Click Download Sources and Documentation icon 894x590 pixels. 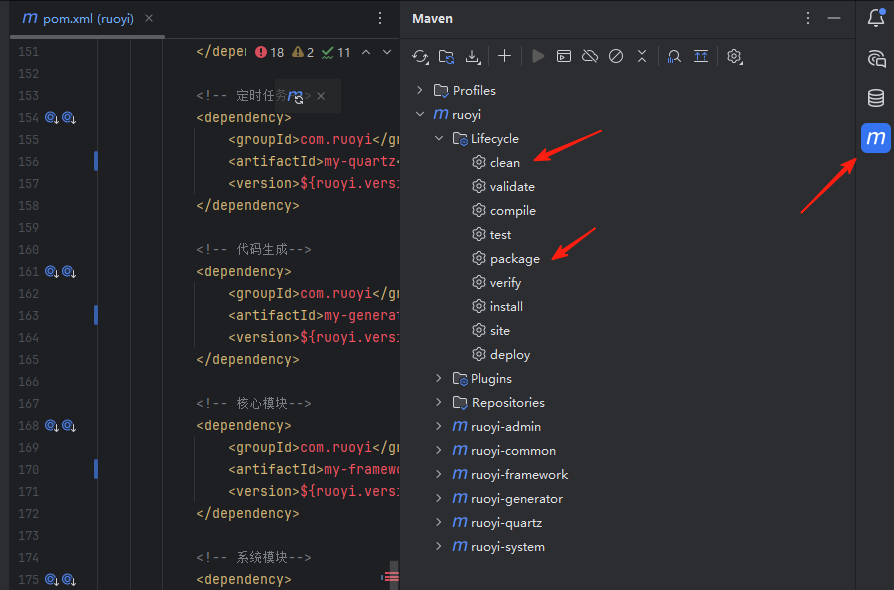(x=473, y=57)
